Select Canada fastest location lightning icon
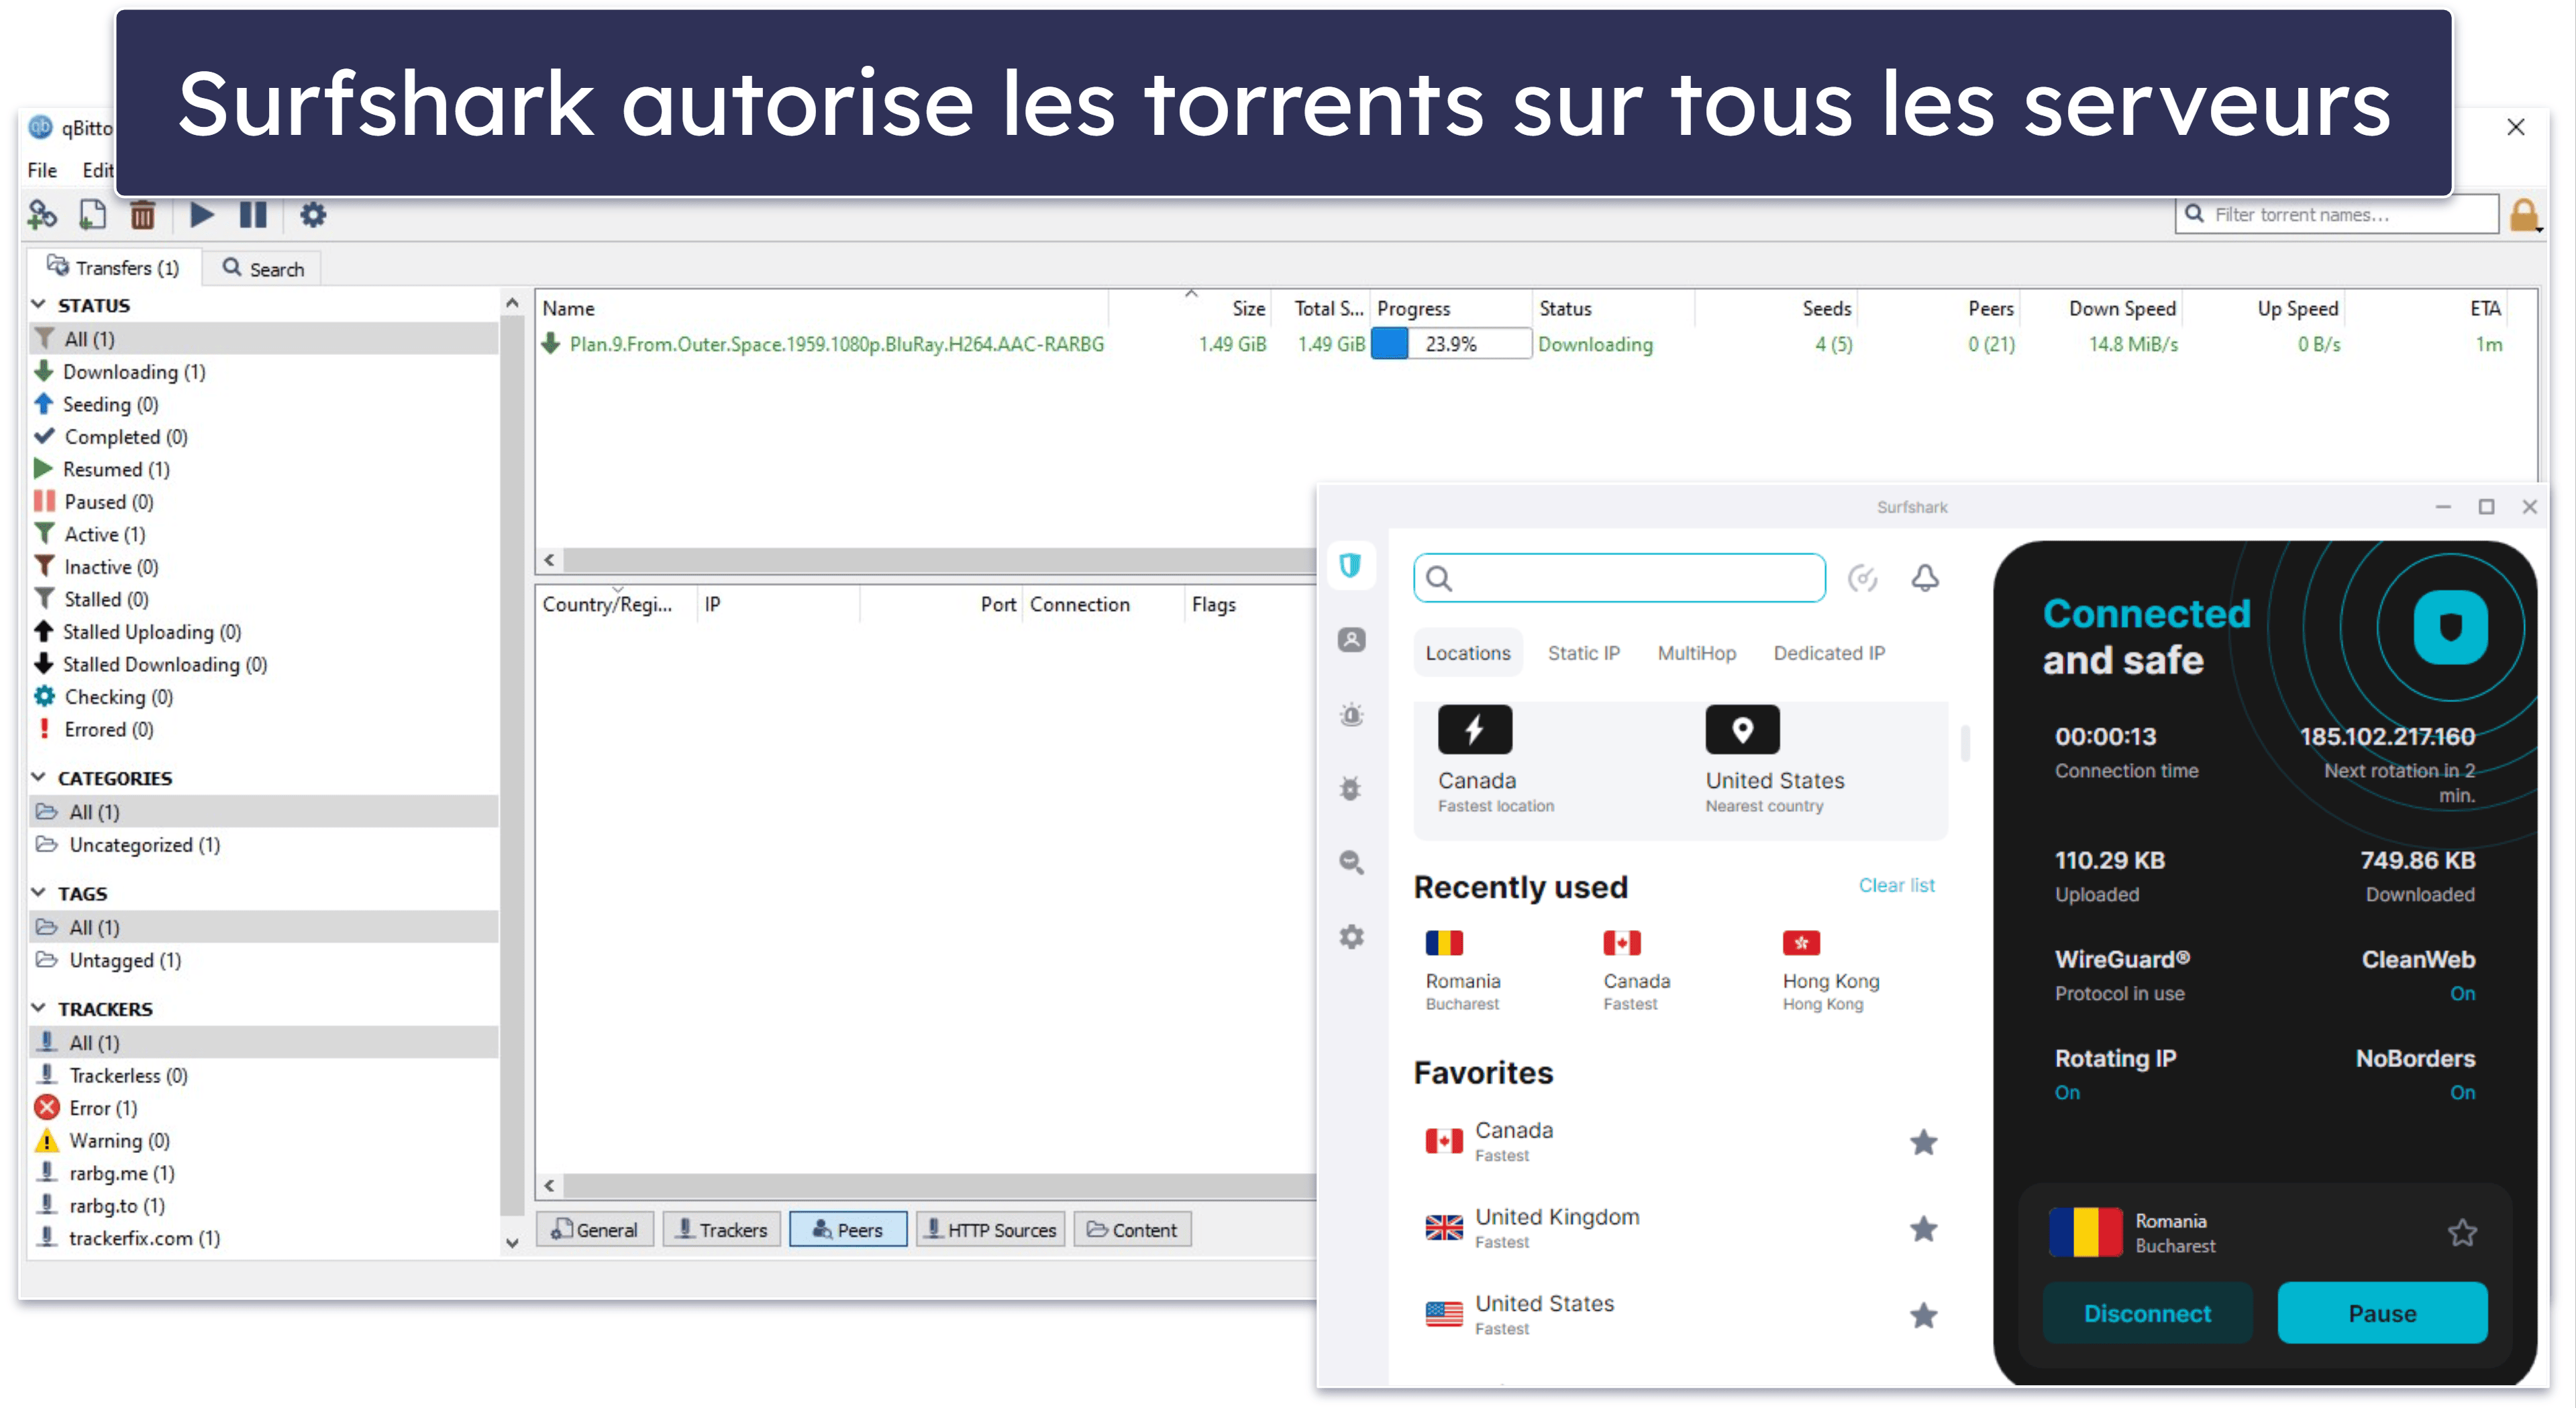The height and width of the screenshot is (1408, 2576). click(1475, 729)
